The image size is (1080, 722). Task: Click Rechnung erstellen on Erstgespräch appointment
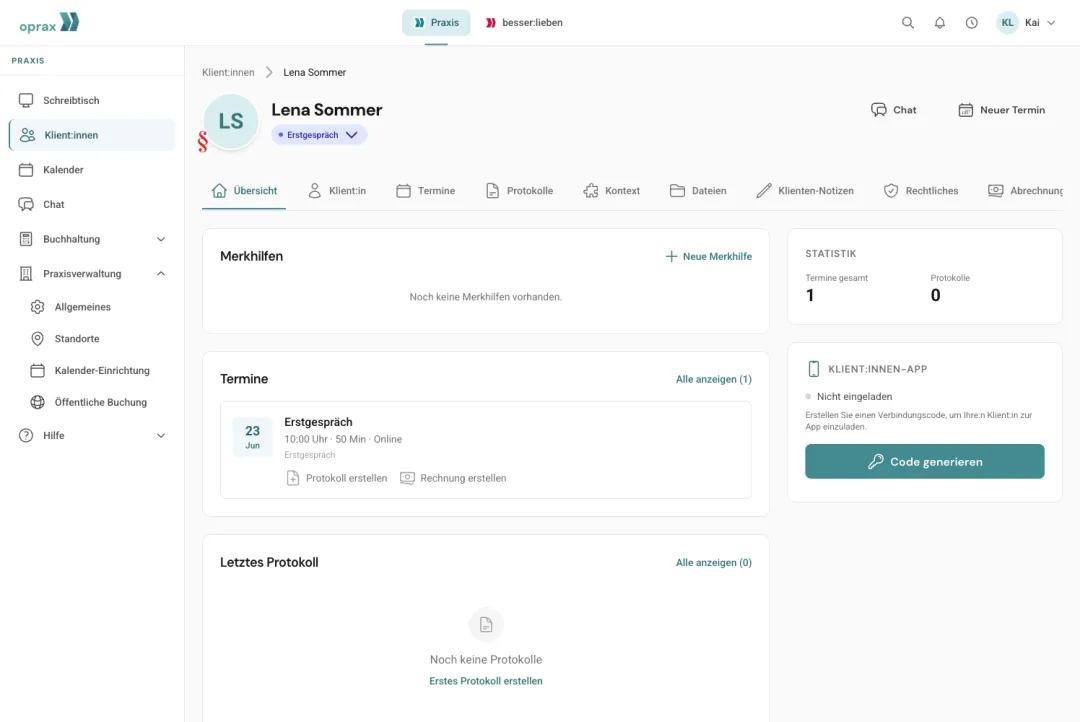pyautogui.click(x=453, y=478)
